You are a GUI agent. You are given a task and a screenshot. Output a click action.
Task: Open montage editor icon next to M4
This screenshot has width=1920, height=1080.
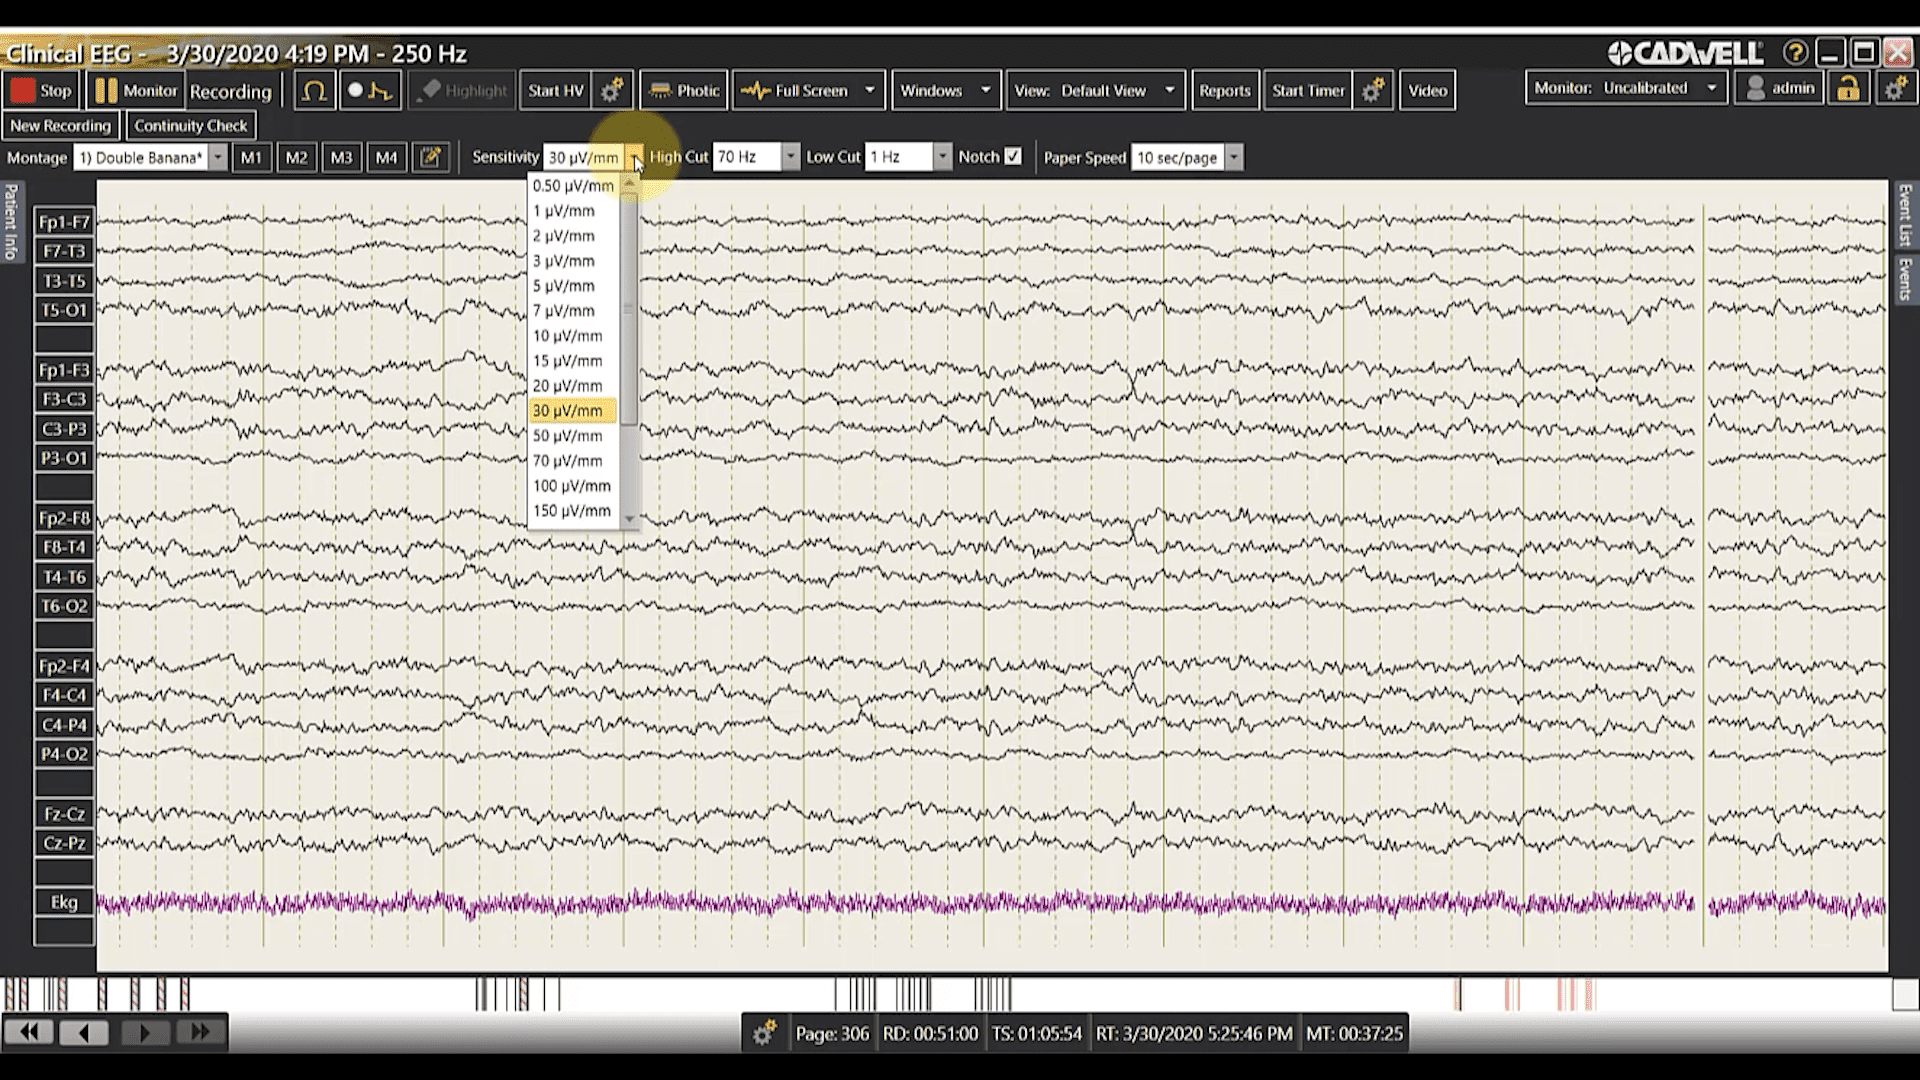[x=431, y=157]
